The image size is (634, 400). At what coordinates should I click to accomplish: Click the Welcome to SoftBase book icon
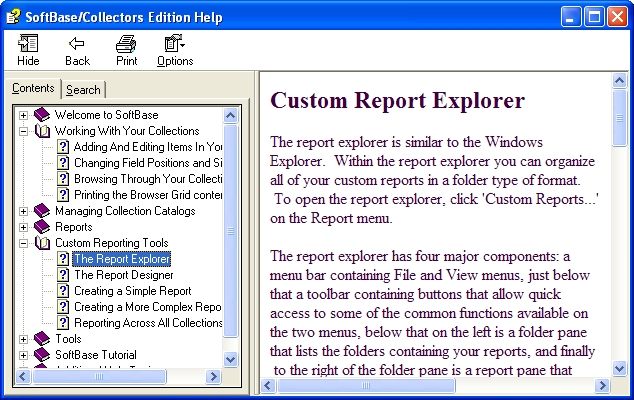pyautogui.click(x=42, y=115)
